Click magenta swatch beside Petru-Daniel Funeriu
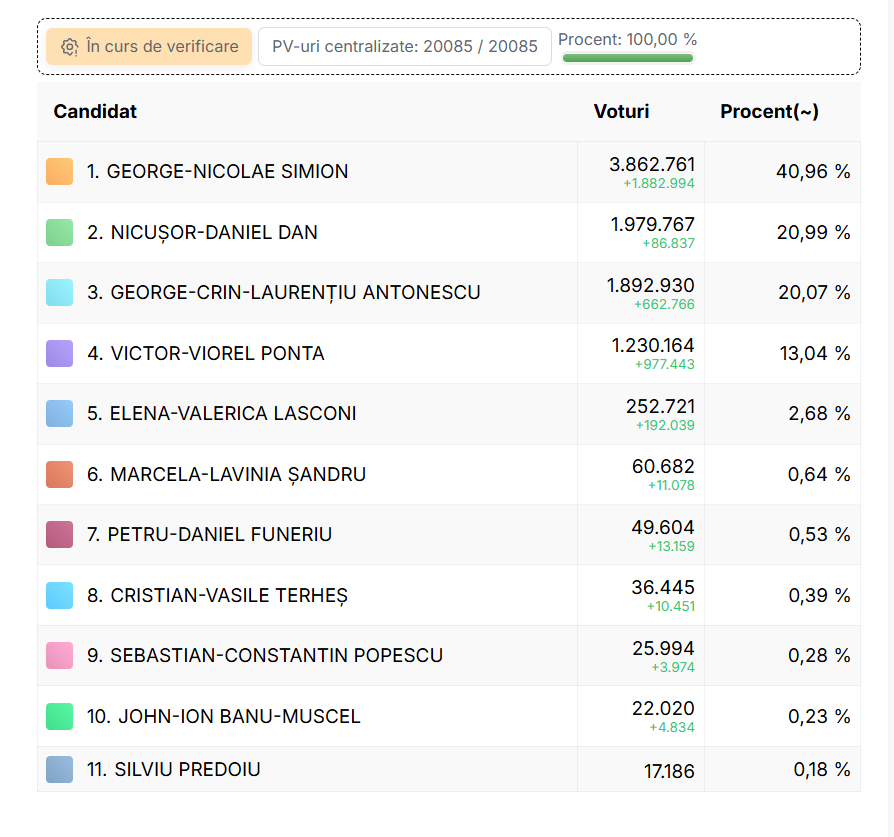 click(x=60, y=535)
